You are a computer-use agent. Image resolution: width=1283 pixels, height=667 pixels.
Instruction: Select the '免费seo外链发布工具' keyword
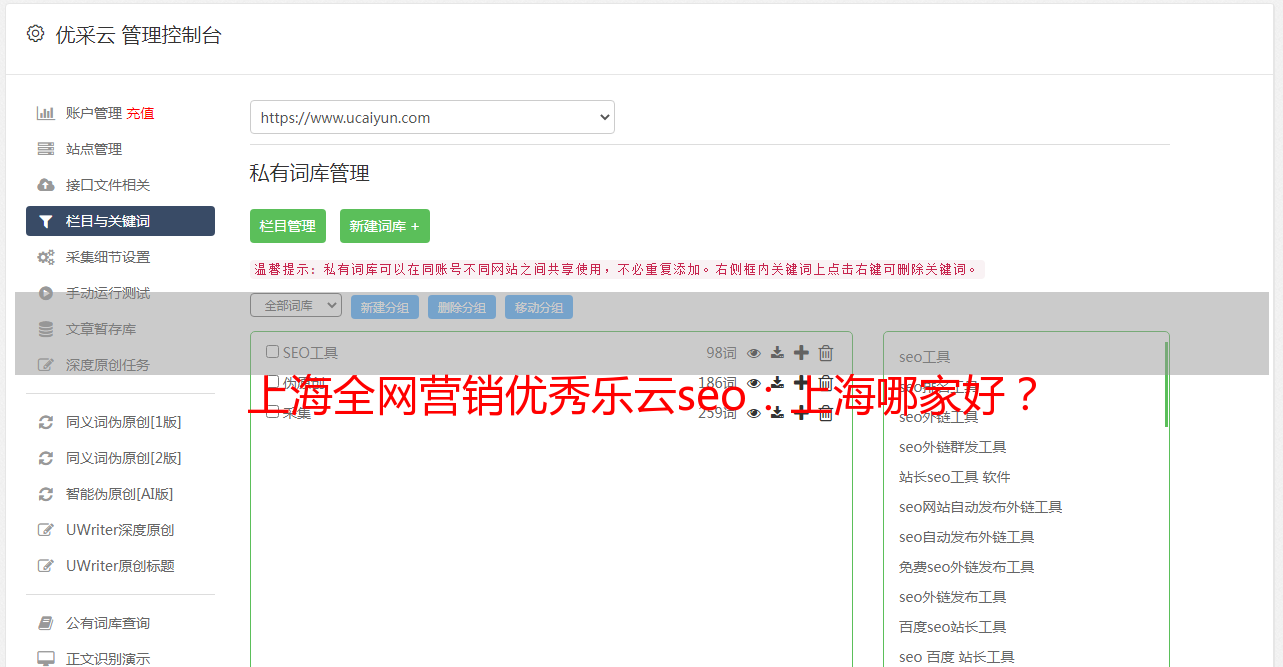pyautogui.click(x=967, y=567)
